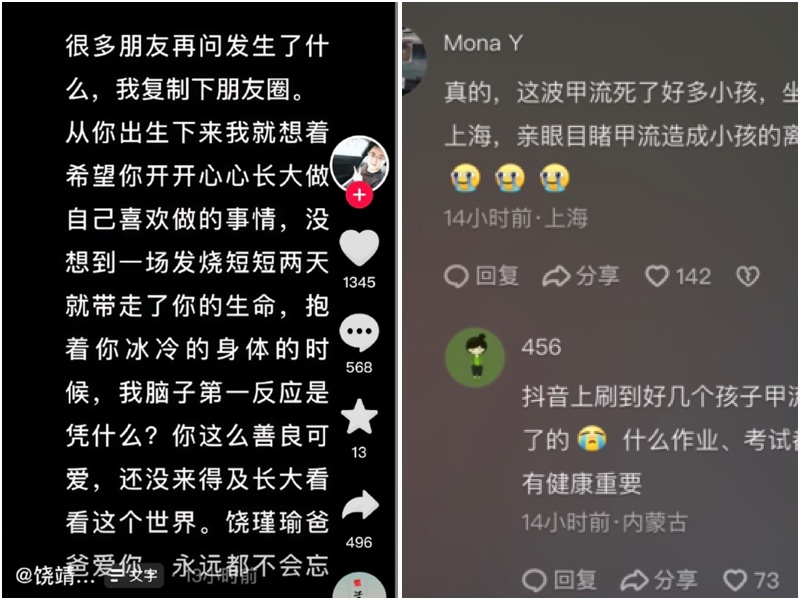
Task: Like the 456 comment with 73 likes
Action: [x=751, y=580]
